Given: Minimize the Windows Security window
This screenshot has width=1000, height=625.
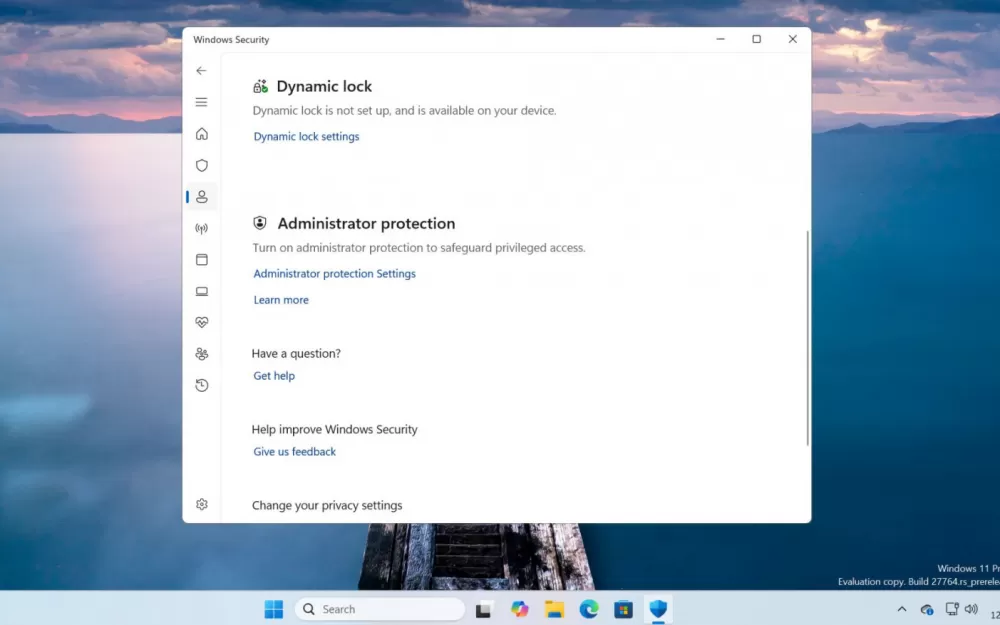Looking at the screenshot, I should (x=720, y=39).
